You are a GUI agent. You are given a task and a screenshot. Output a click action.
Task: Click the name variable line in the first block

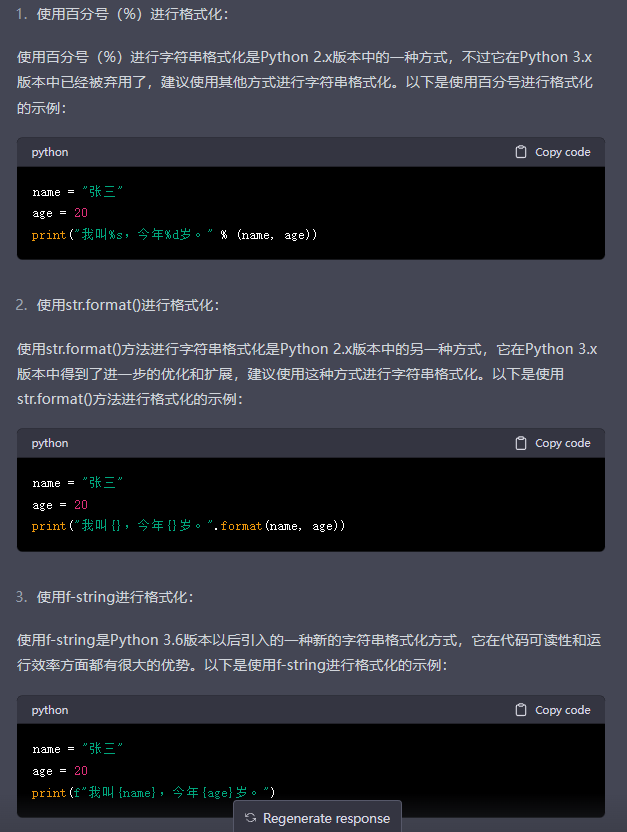tap(75, 191)
